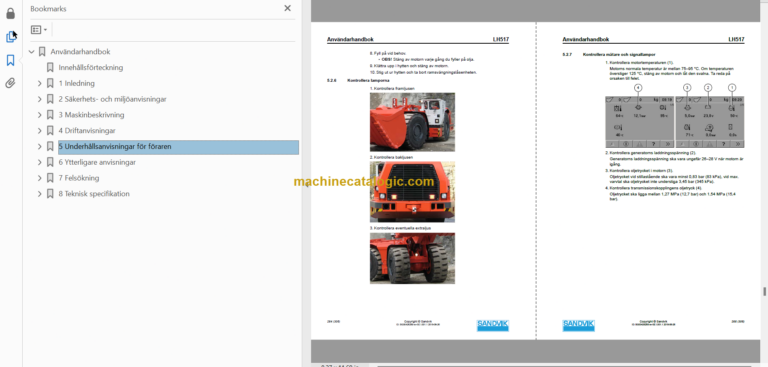
Task: Open the Innehållsförteckning bookmark
Action: point(91,68)
